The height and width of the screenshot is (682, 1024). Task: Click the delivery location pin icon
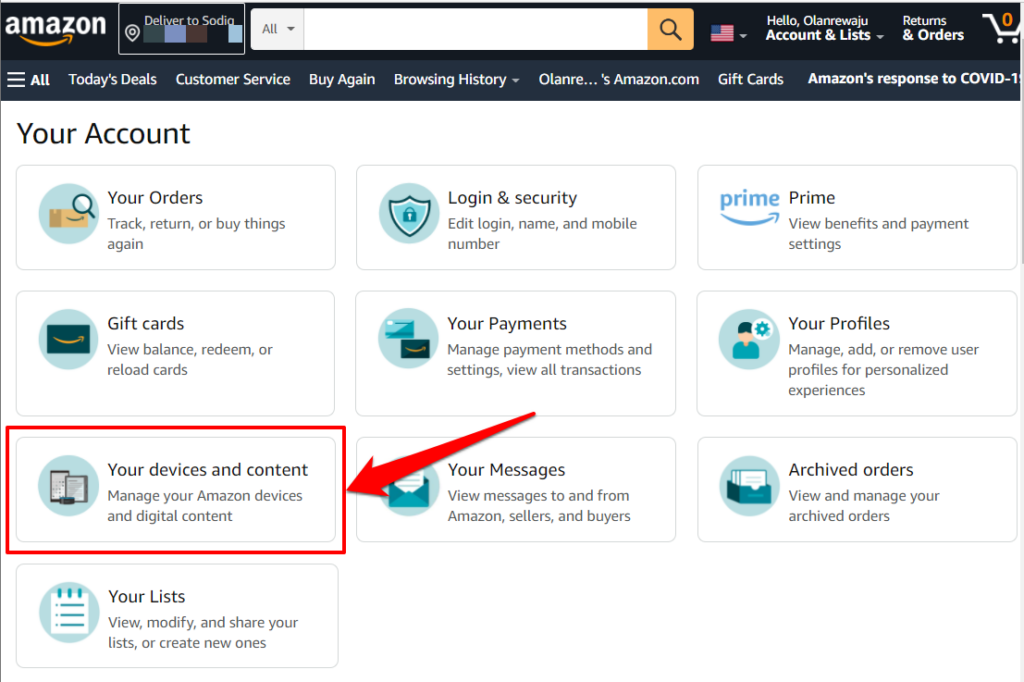(132, 33)
